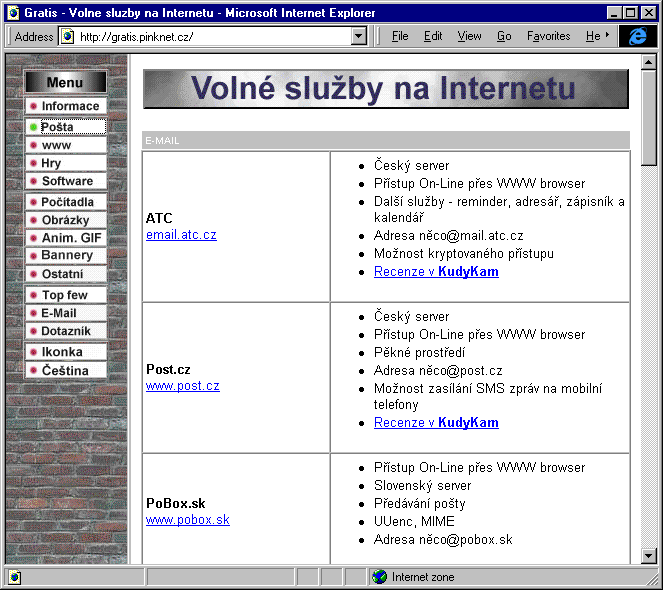Minimize the Internet Explorer window
Image resolution: width=663 pixels, height=590 pixels.
[614, 13]
